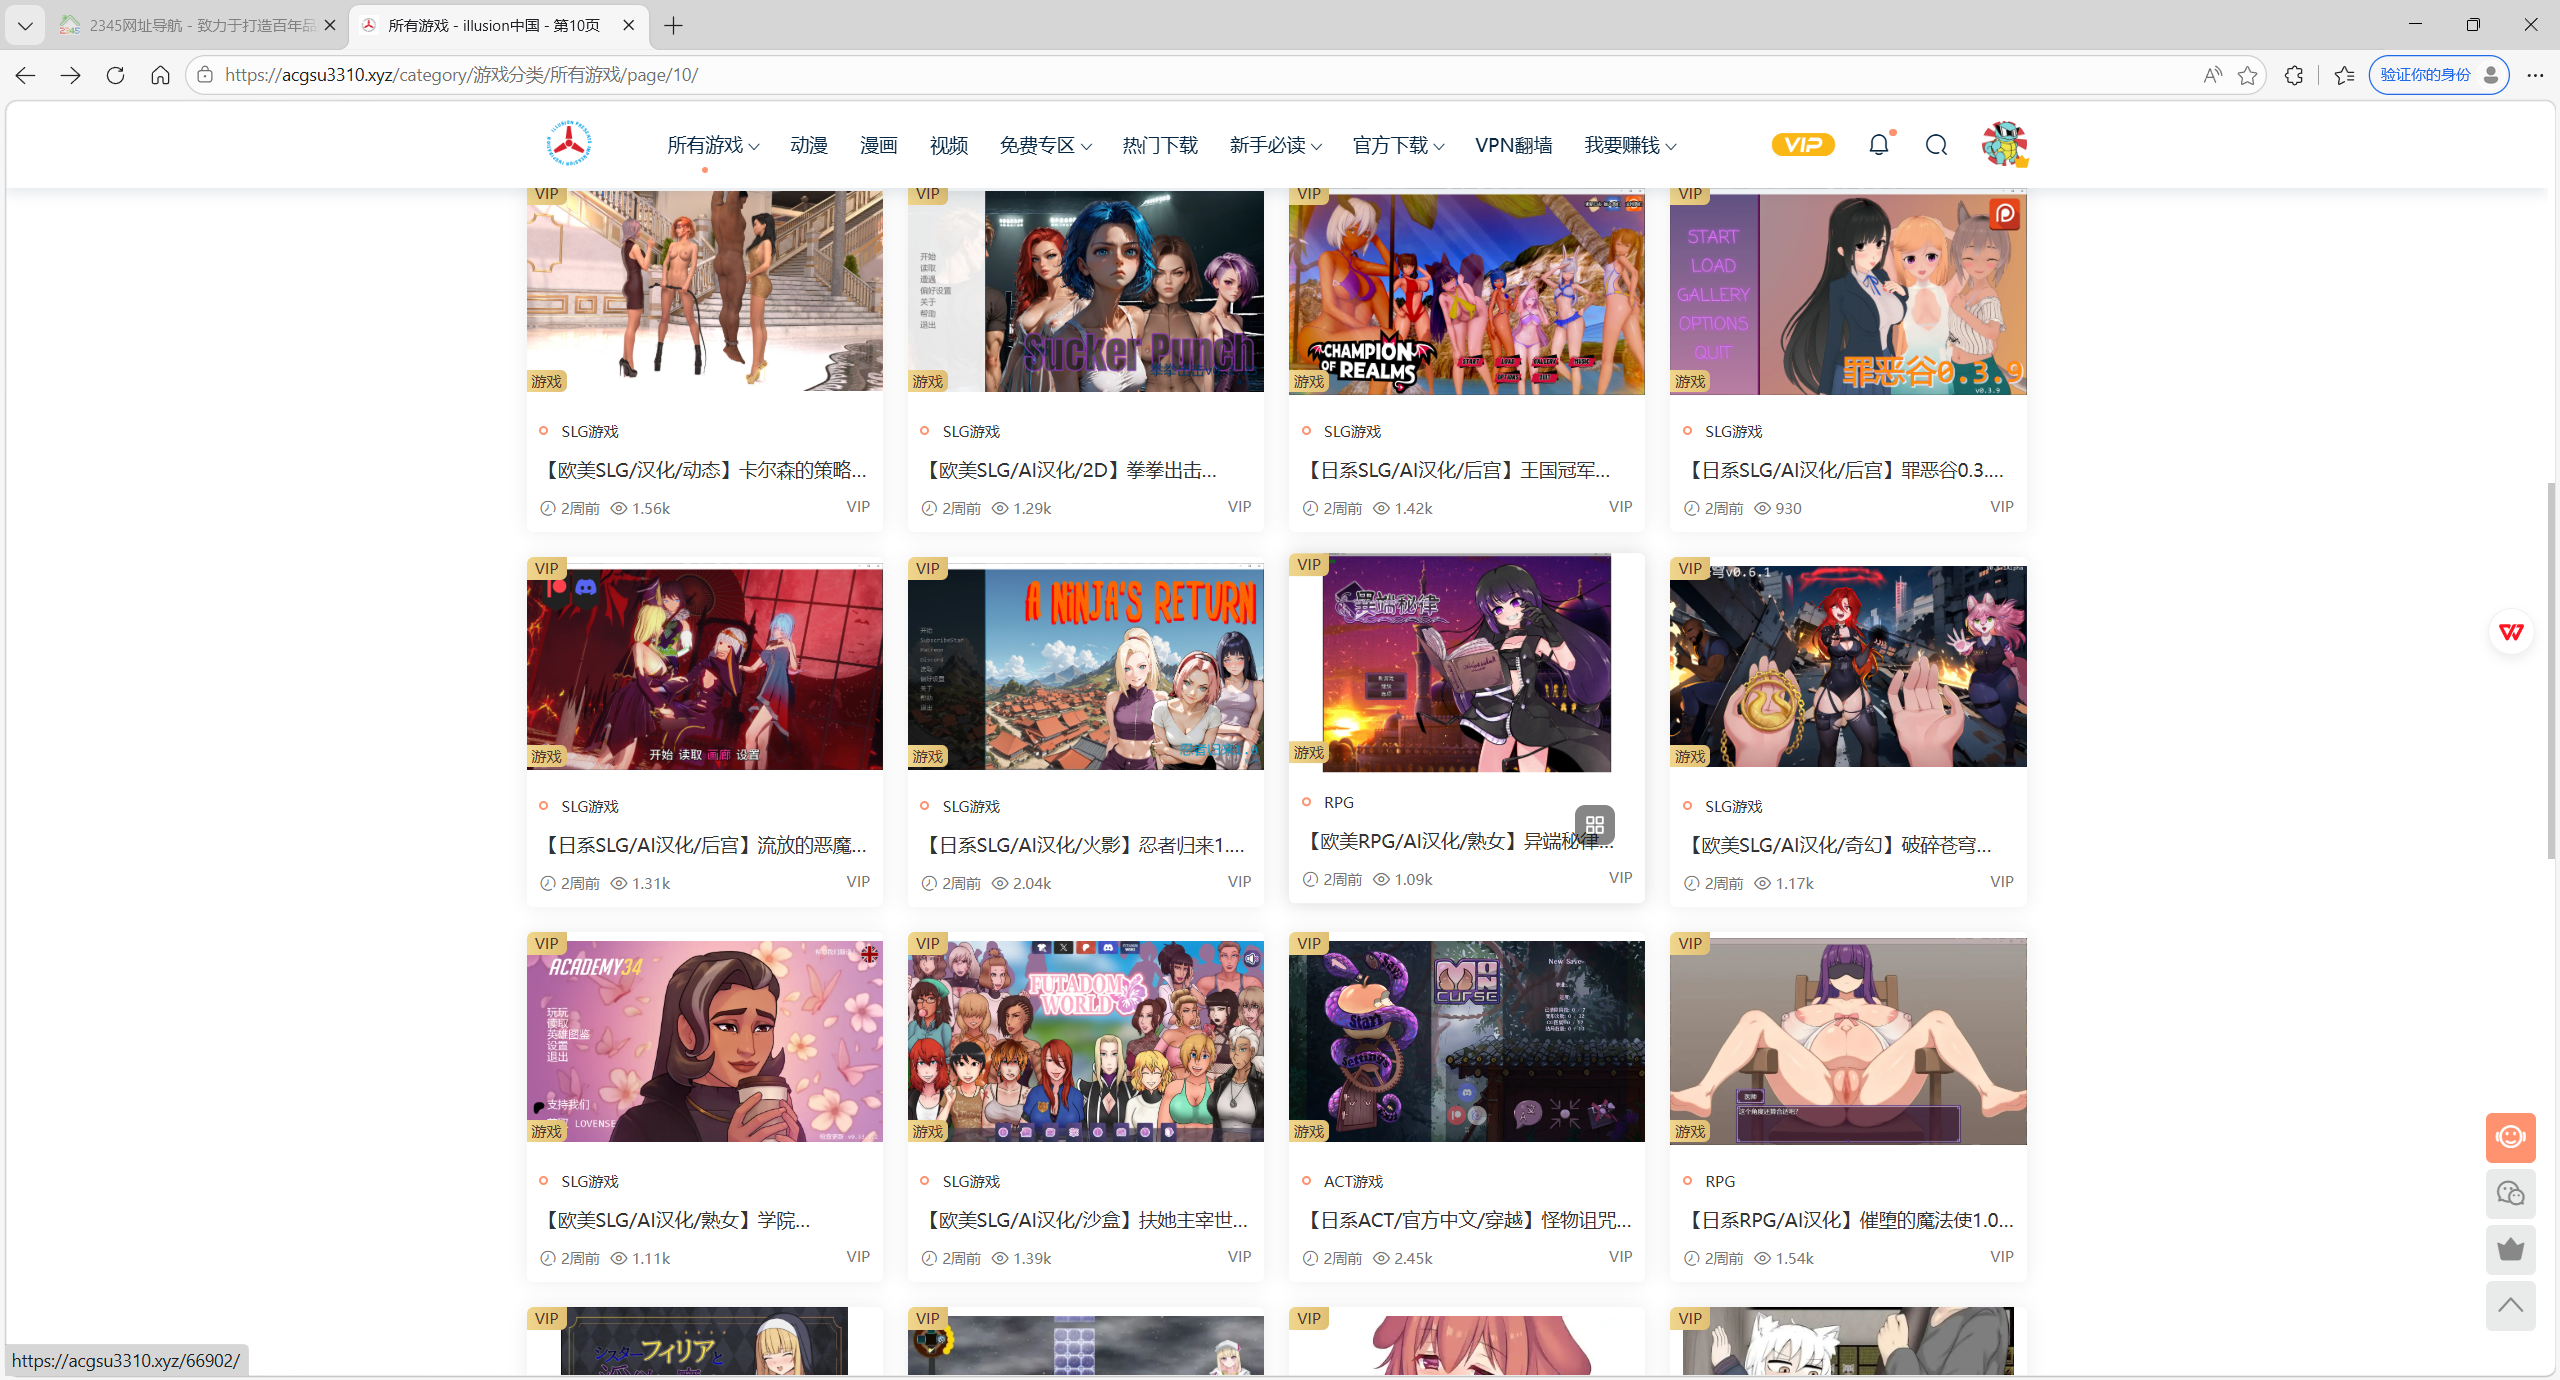2560x1380 pixels.
Task: Go forward in browser history
Action: click(70, 75)
